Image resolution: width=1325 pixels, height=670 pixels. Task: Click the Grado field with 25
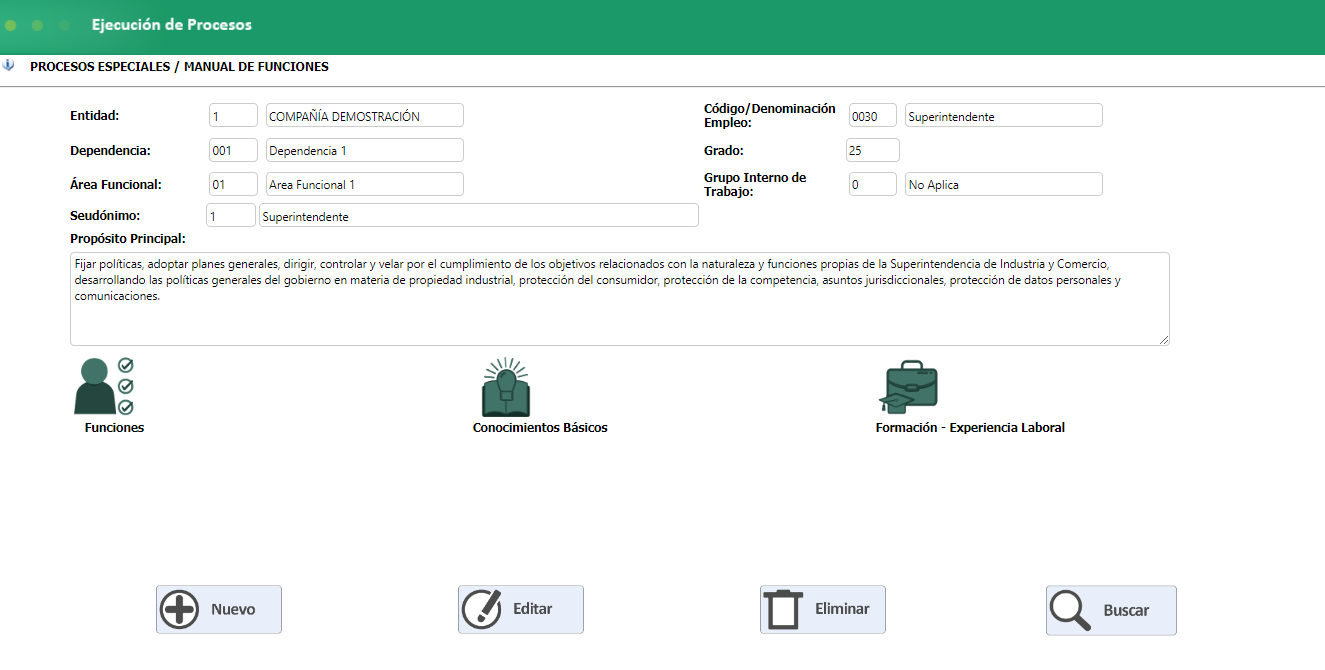click(873, 150)
